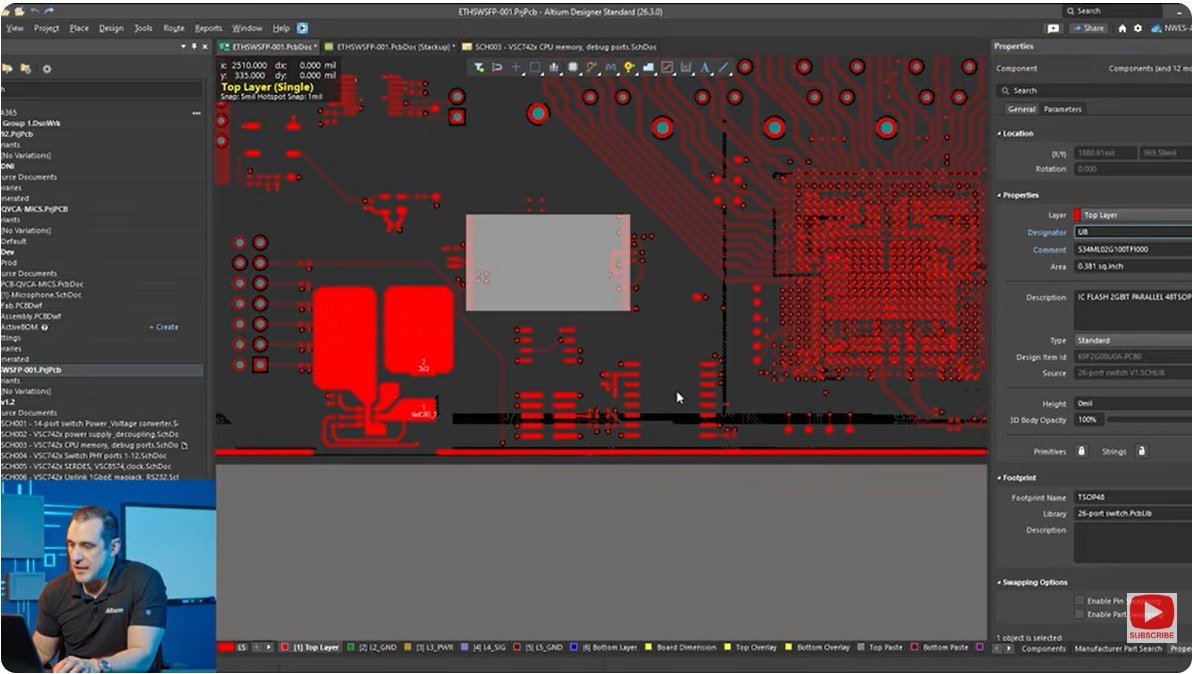
Task: Open the Layer dropdown showing Top Layer
Action: click(x=1133, y=215)
